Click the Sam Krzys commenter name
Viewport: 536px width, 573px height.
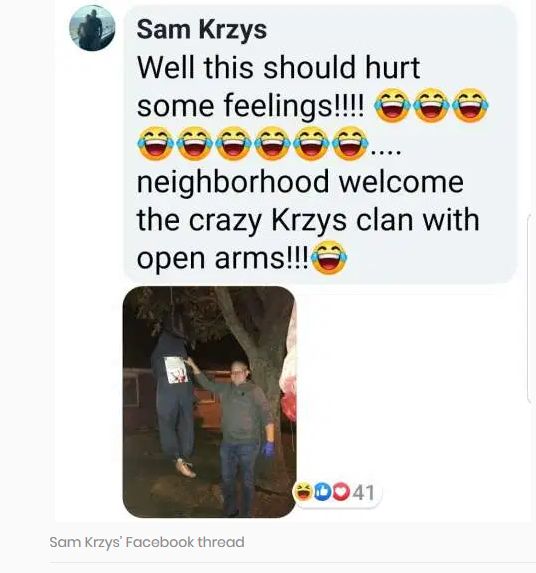pyautogui.click(x=202, y=29)
